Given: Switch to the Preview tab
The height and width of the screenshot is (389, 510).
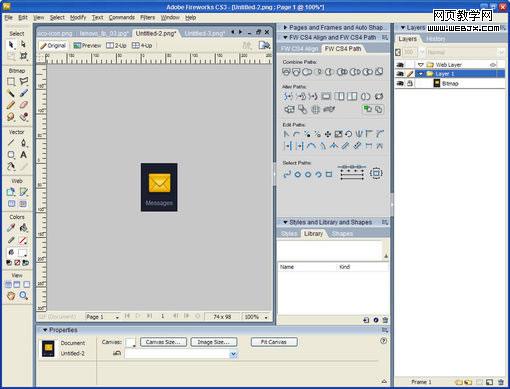Looking at the screenshot, I should coord(87,45).
